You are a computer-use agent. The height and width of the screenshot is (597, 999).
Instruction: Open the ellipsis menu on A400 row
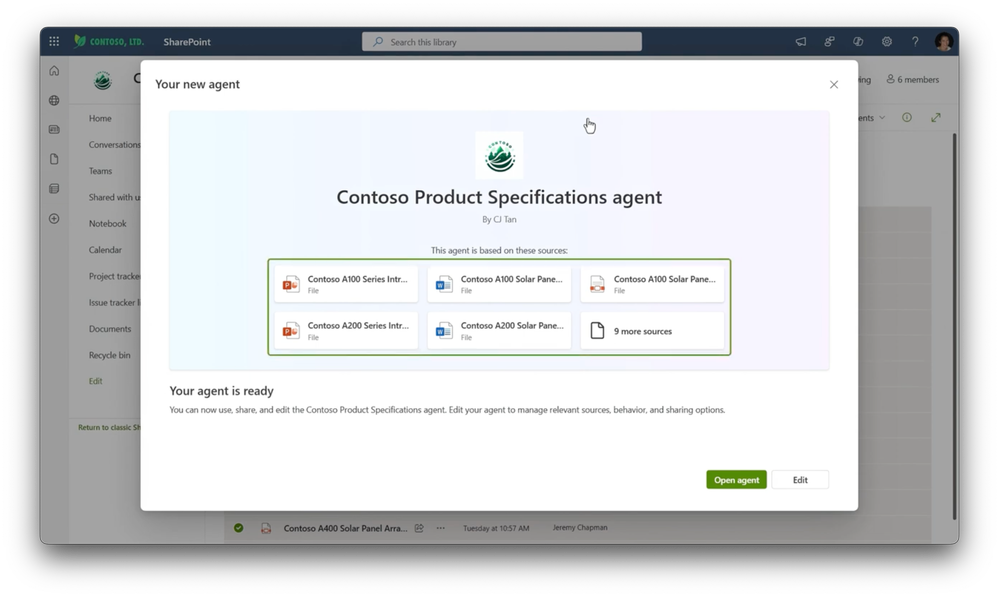(x=440, y=528)
